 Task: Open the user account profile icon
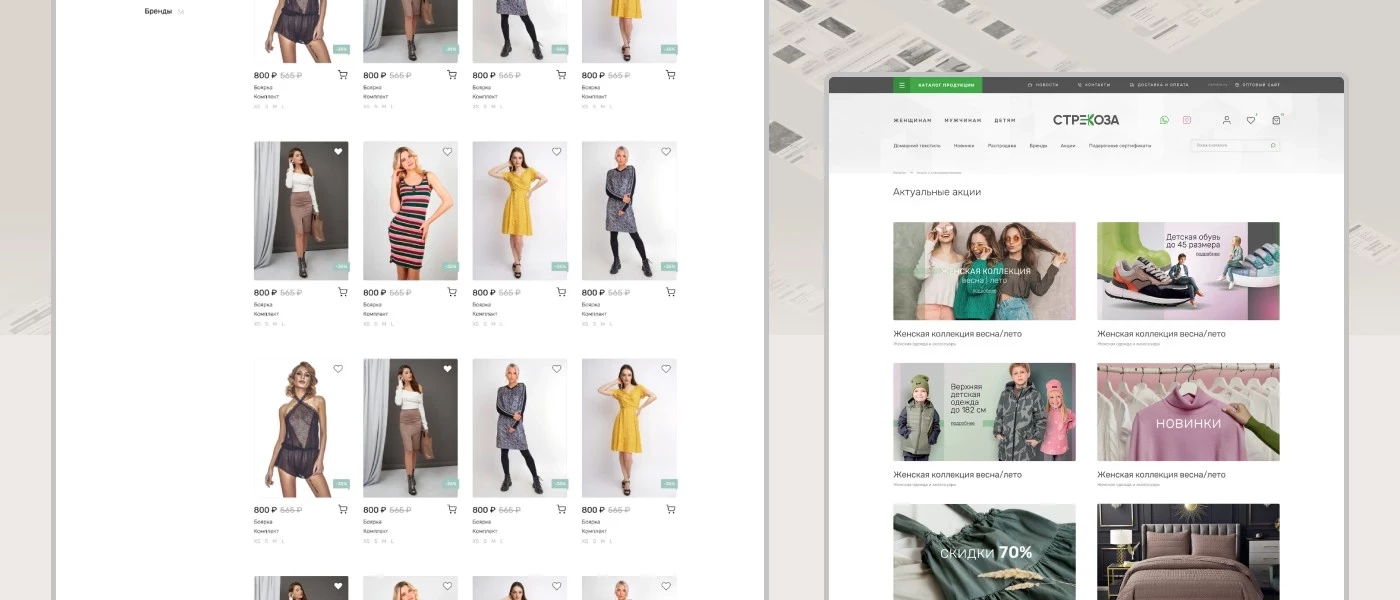point(1227,120)
